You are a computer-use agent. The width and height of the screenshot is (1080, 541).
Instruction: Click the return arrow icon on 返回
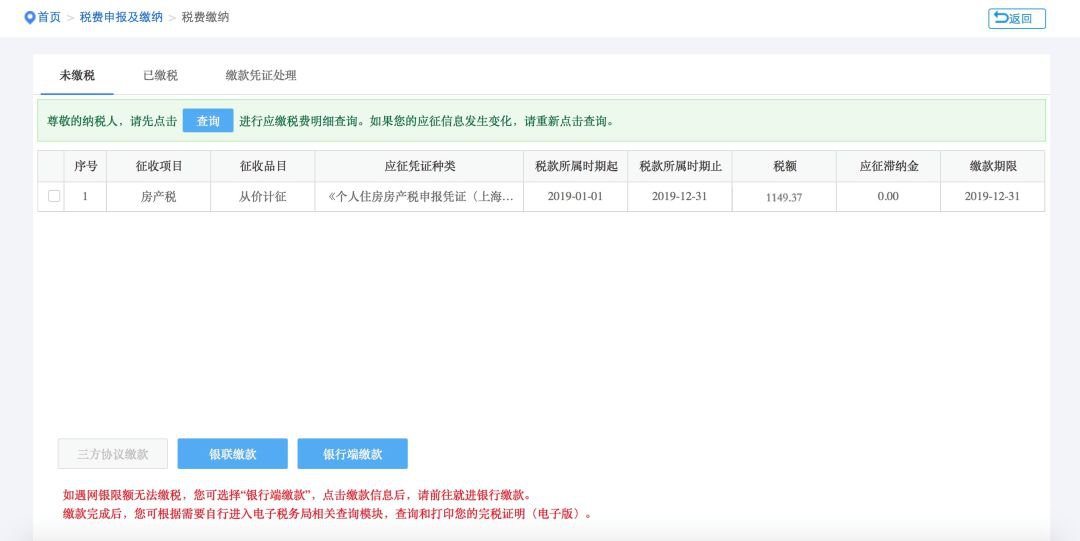click(1000, 18)
